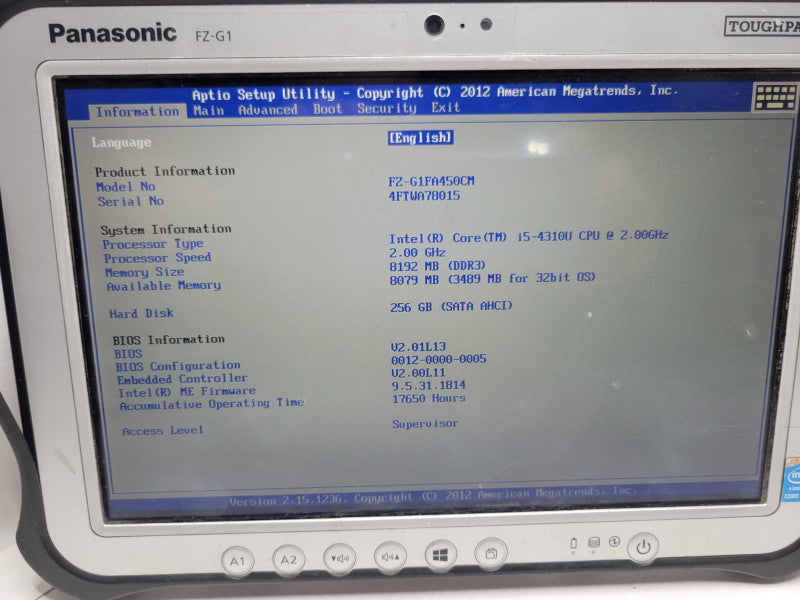The height and width of the screenshot is (600, 800).
Task: Click the Embedded Controller version V2.00L11
Action: pyautogui.click(x=418, y=372)
